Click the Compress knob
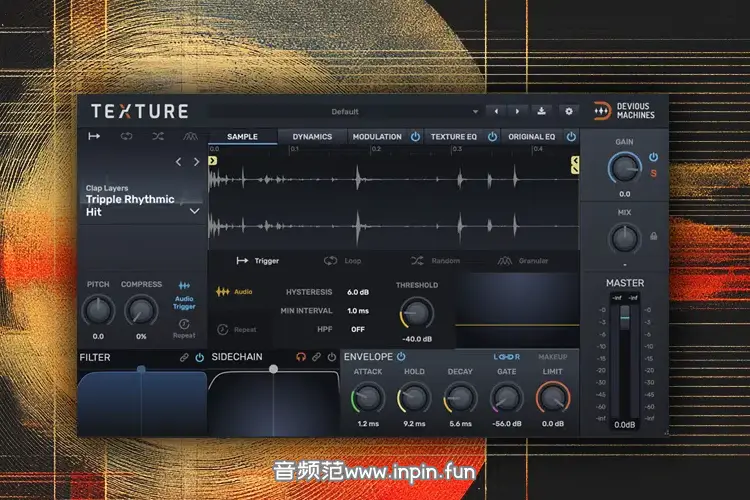The height and width of the screenshot is (500, 750). tap(141, 311)
